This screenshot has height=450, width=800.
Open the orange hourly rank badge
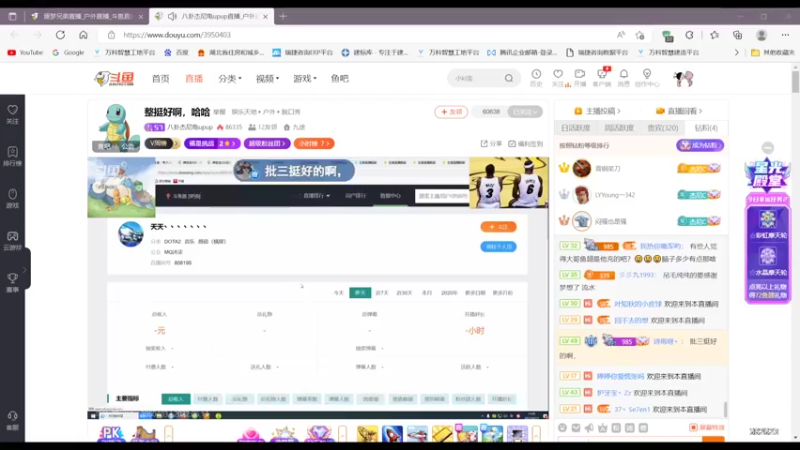314,143
